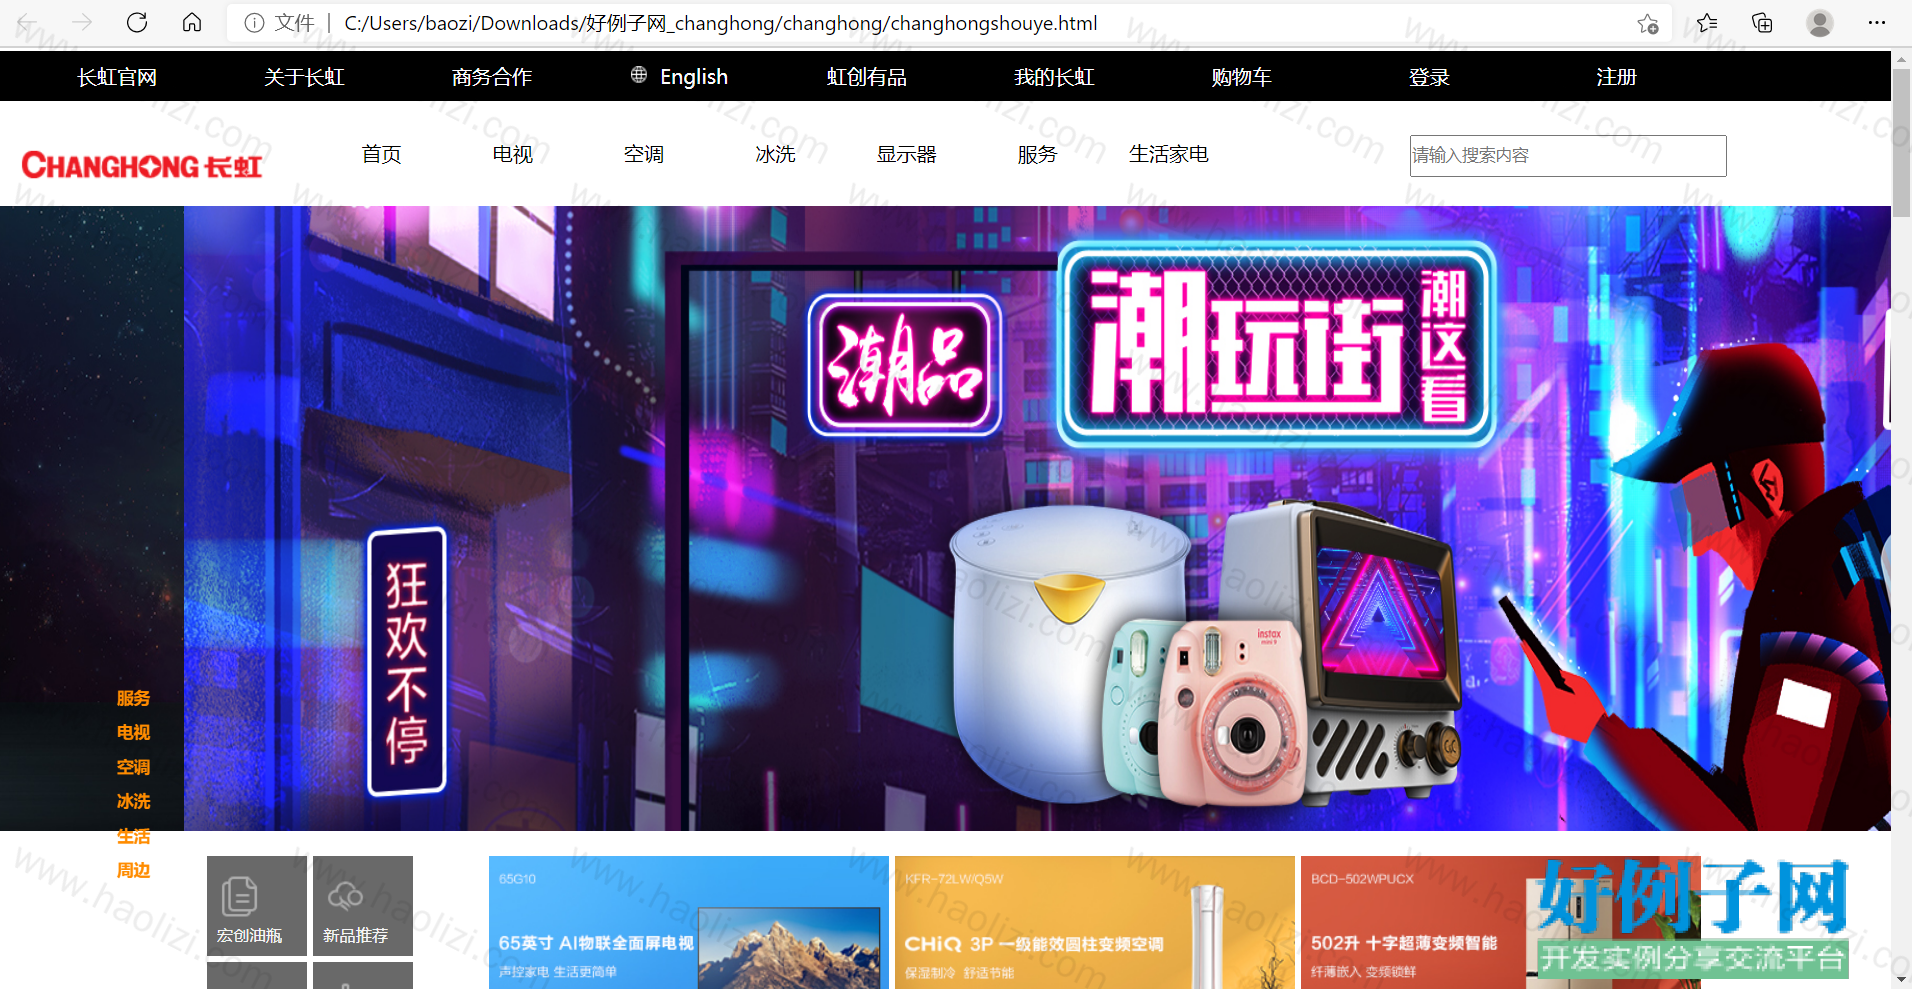Open 虹创有品 in the top bar
The height and width of the screenshot is (989, 1912).
click(x=867, y=77)
